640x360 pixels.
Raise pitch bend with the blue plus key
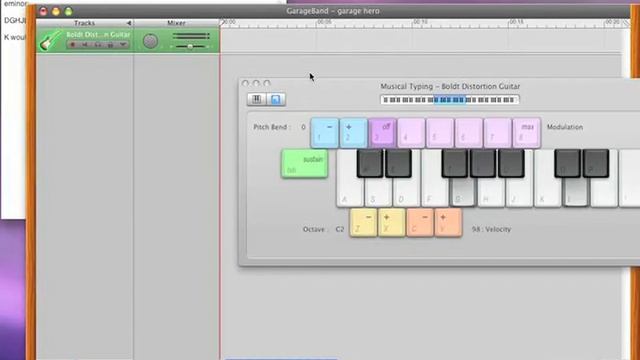pyautogui.click(x=353, y=133)
